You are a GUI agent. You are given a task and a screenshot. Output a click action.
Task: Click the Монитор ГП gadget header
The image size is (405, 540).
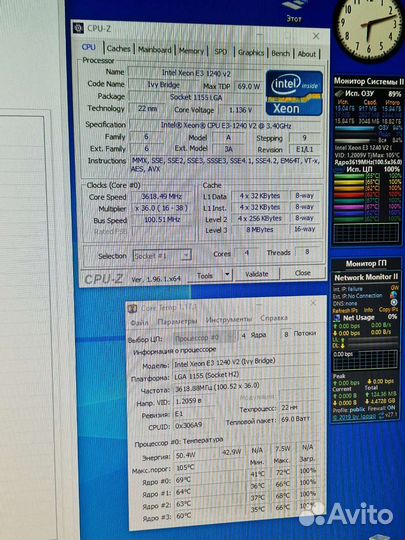[366, 264]
